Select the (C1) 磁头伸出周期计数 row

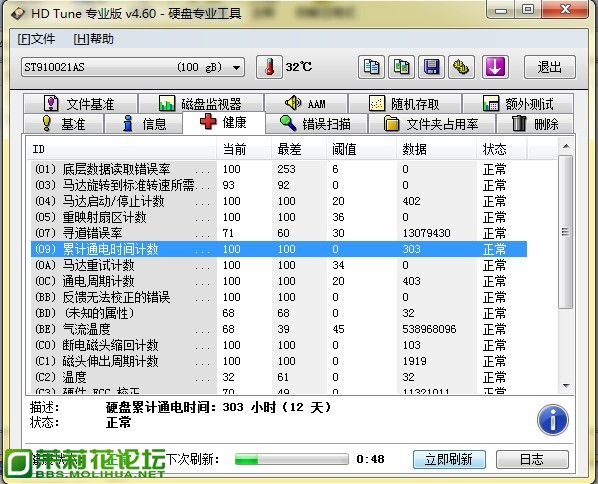click(x=278, y=361)
